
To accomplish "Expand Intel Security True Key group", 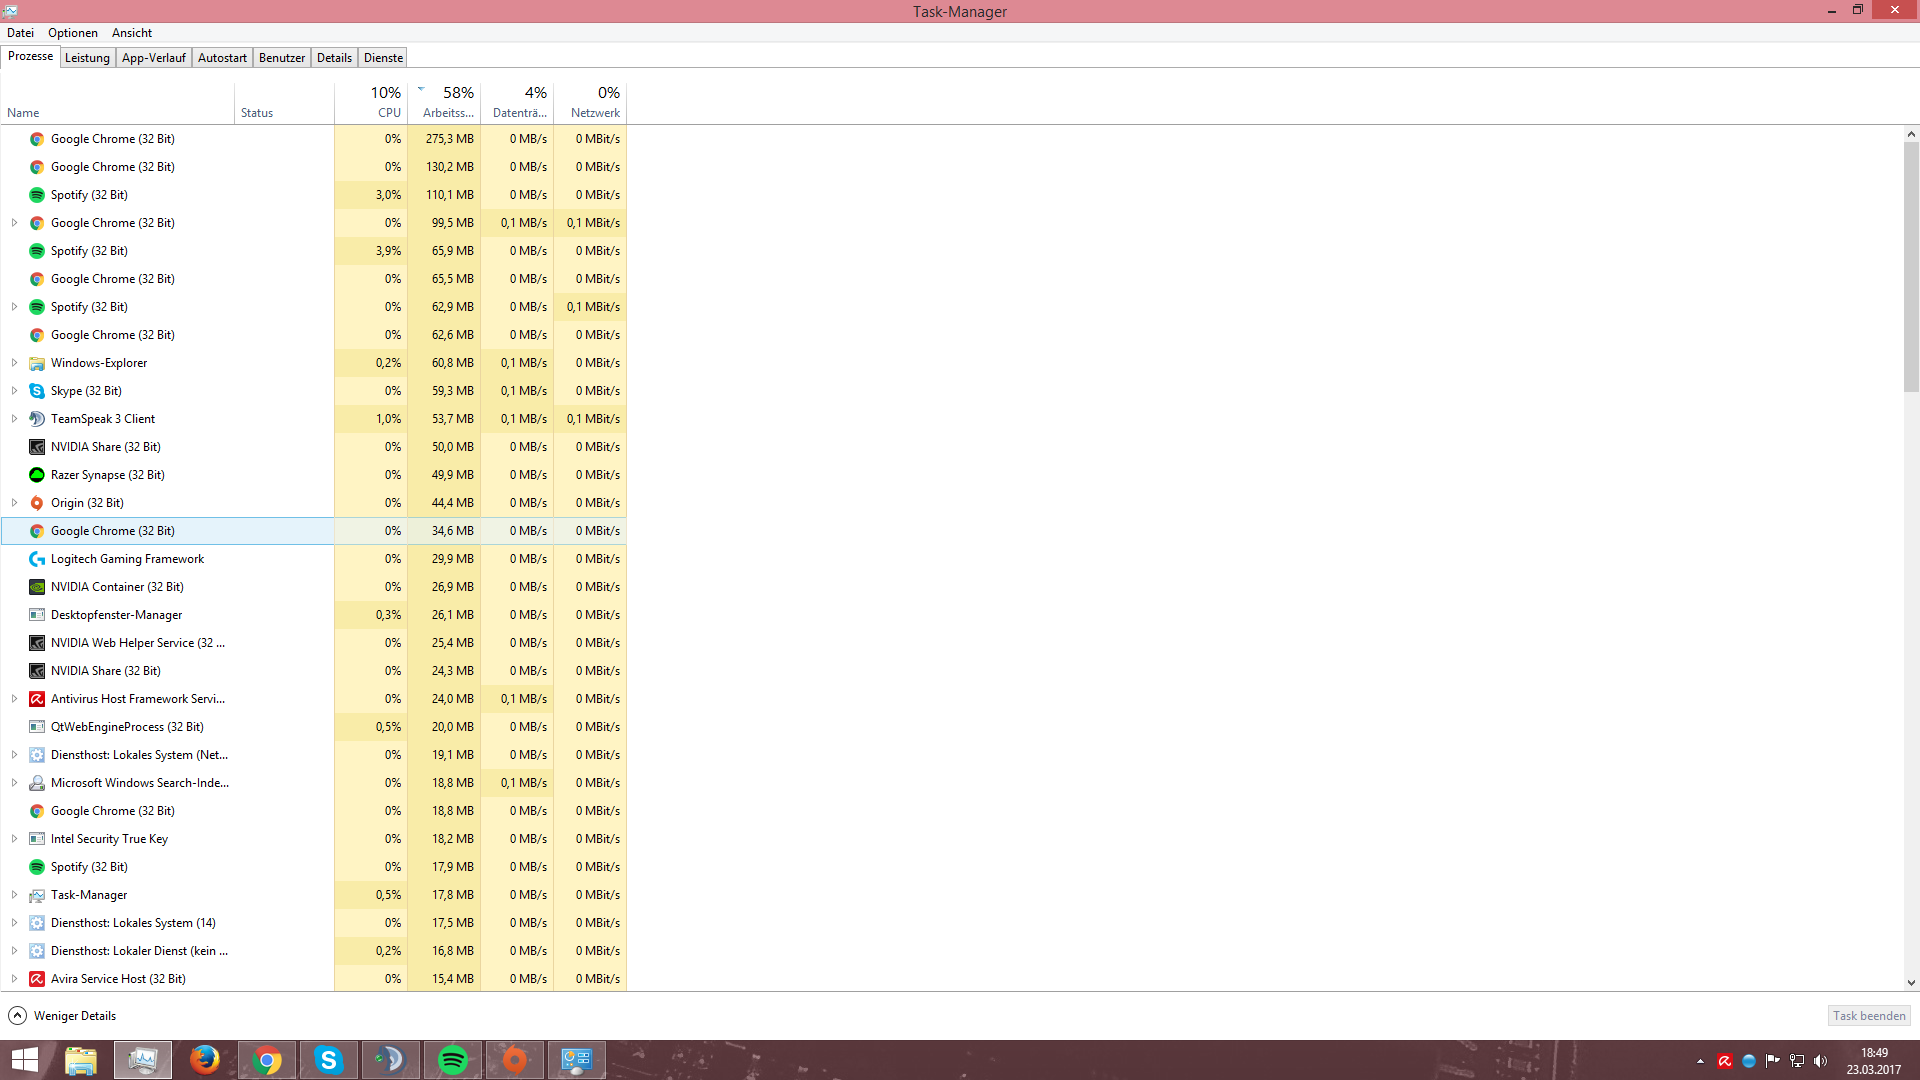I will (14, 839).
